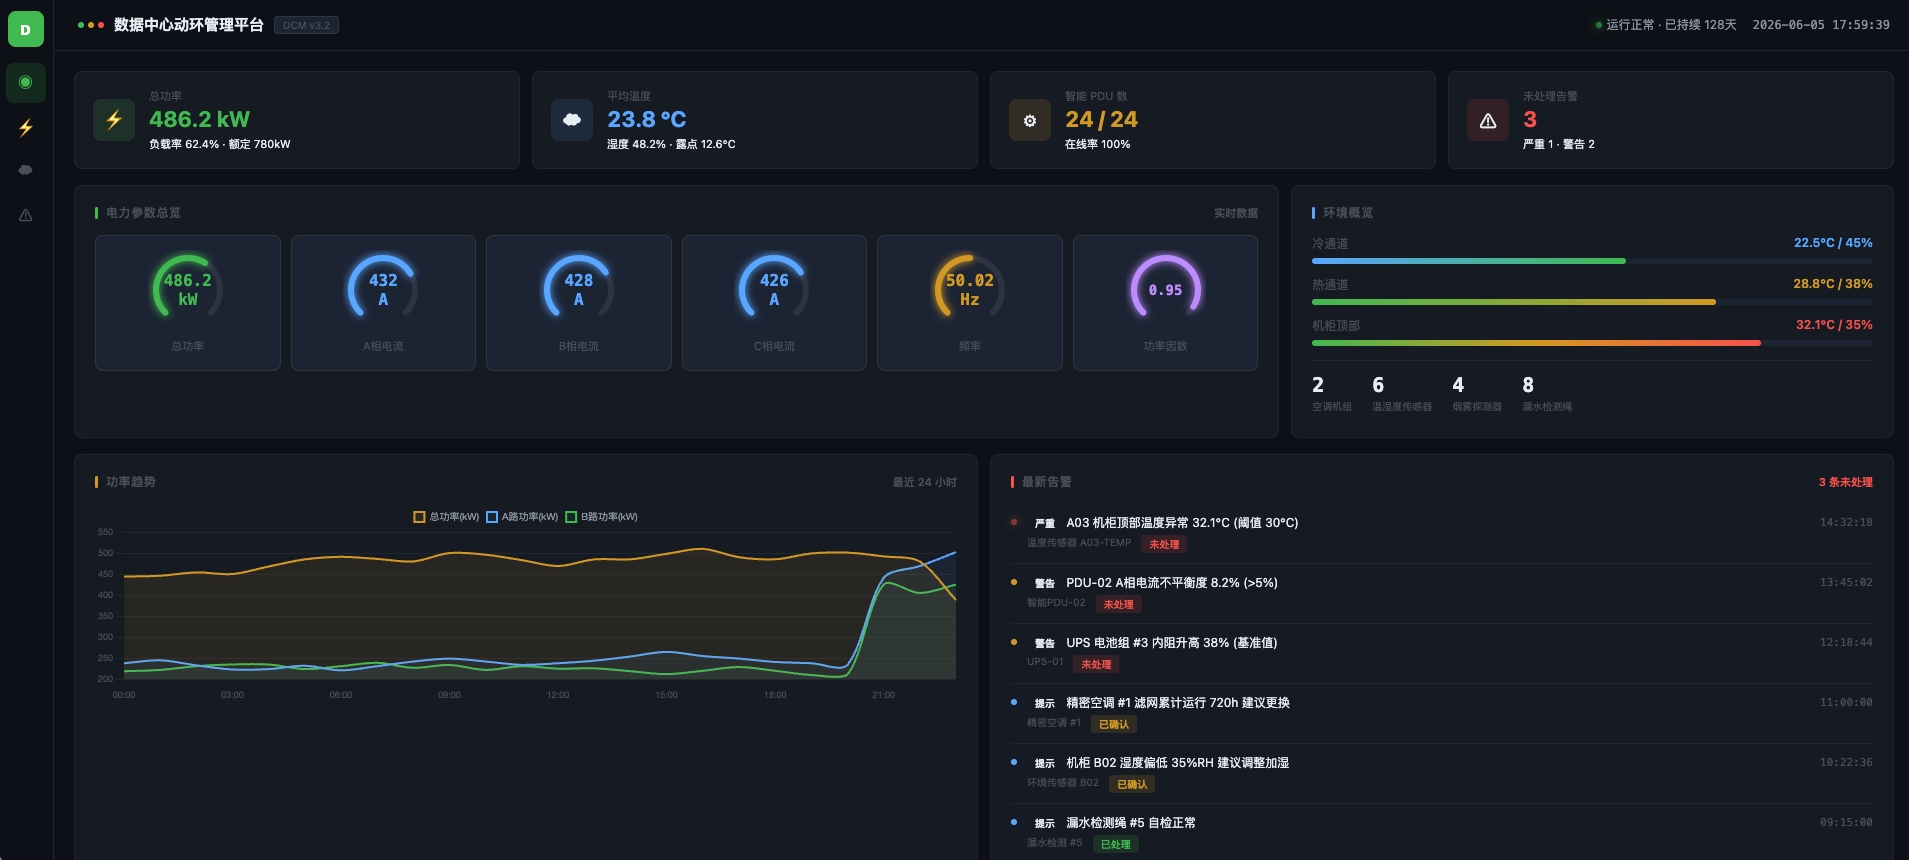Toggle B路功率(kW) series in chart legend
1909x860 pixels.
601,517
